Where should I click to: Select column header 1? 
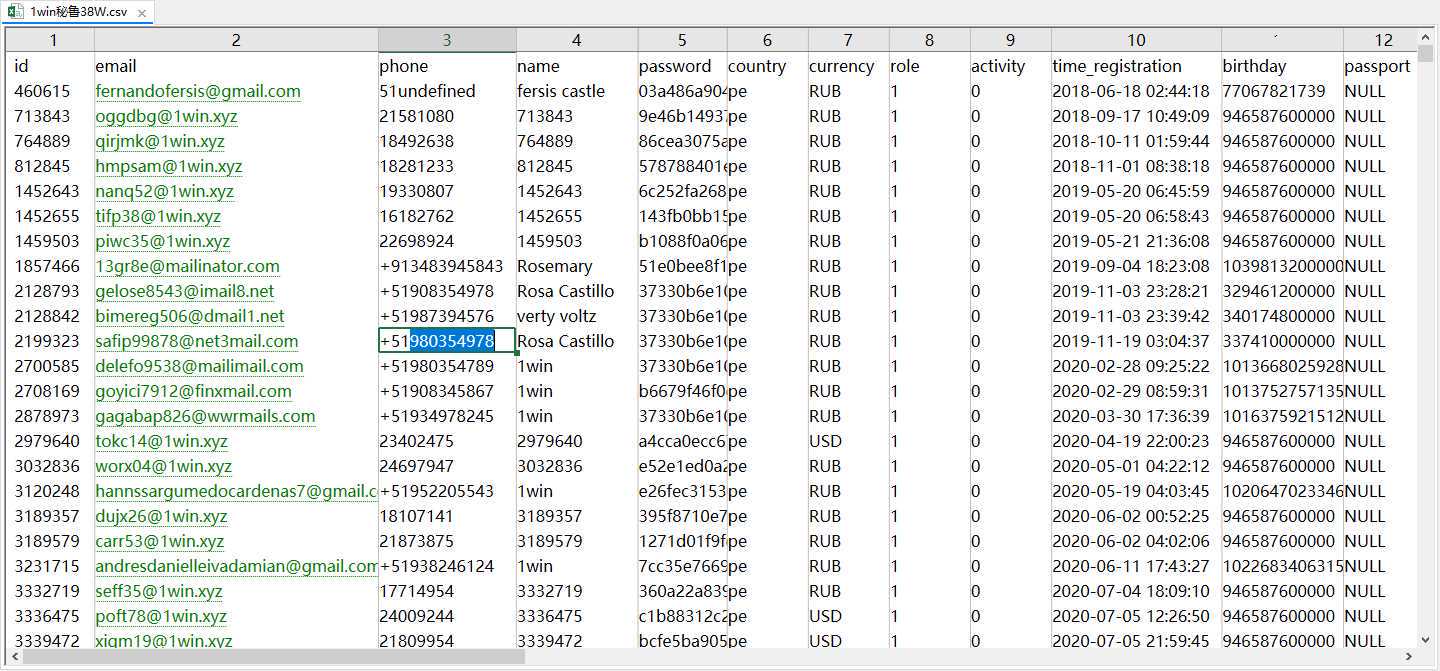[52, 40]
